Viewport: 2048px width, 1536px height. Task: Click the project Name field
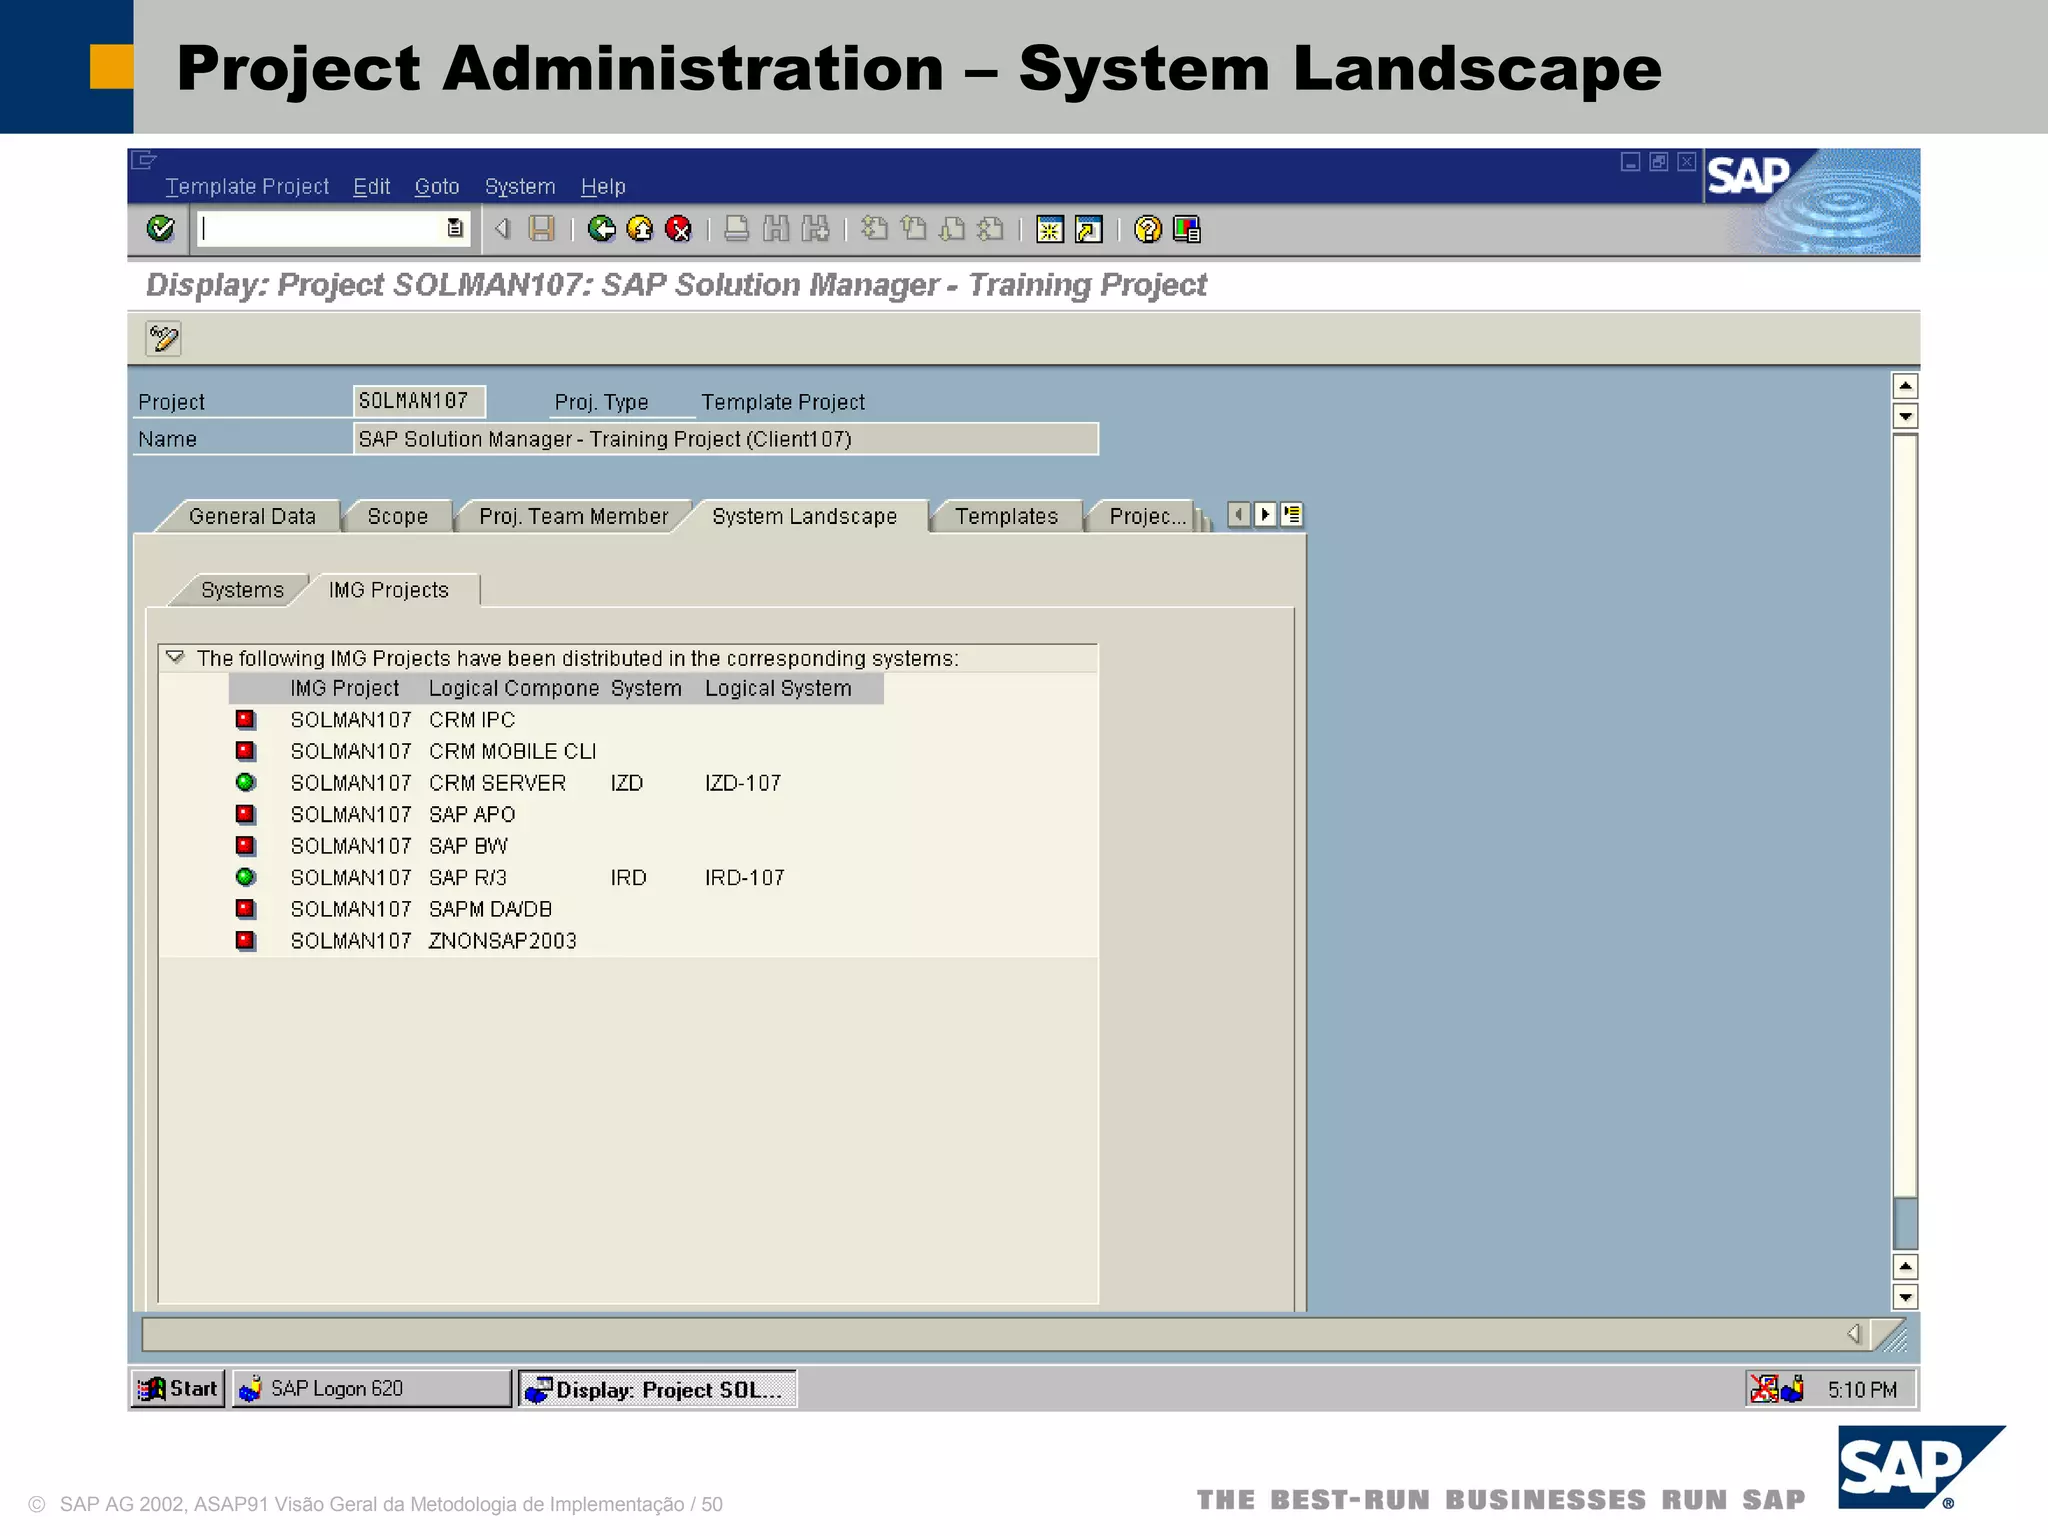pyautogui.click(x=726, y=439)
